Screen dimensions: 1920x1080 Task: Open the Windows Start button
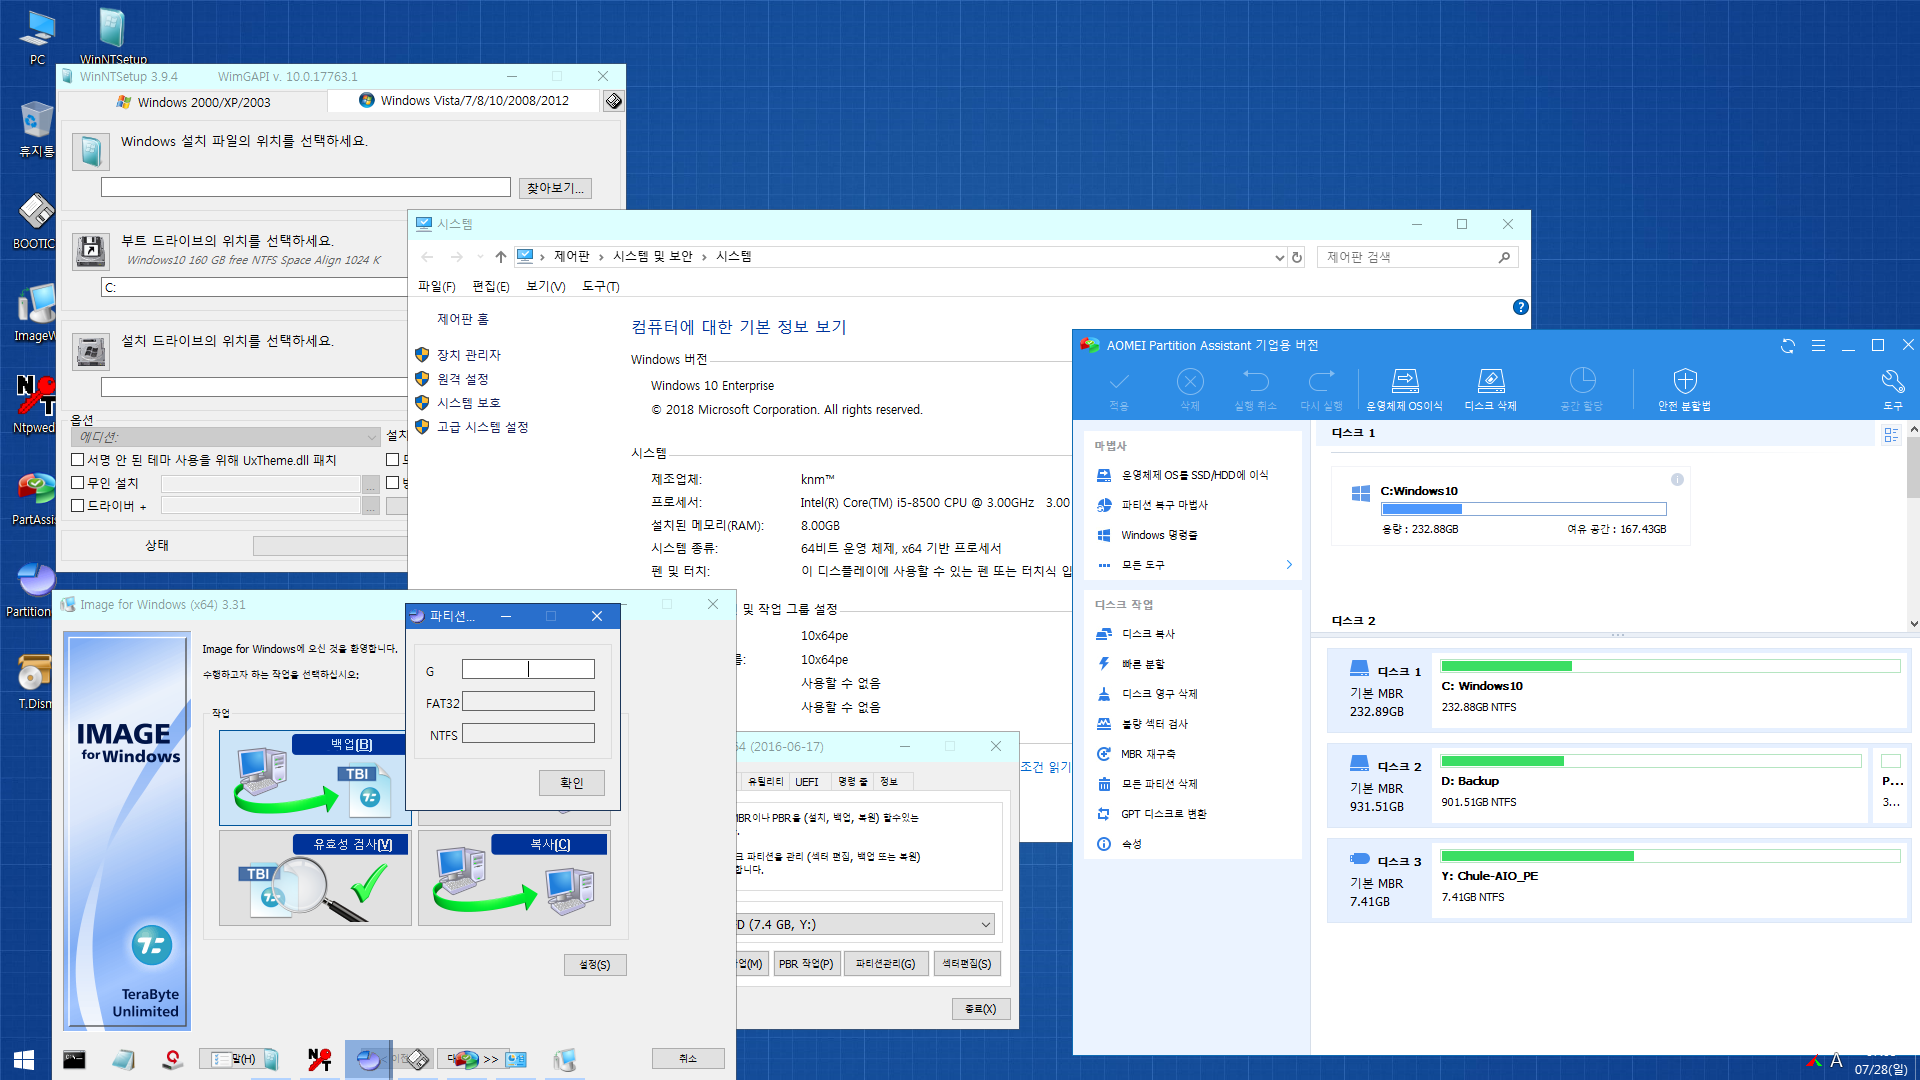[24, 1060]
